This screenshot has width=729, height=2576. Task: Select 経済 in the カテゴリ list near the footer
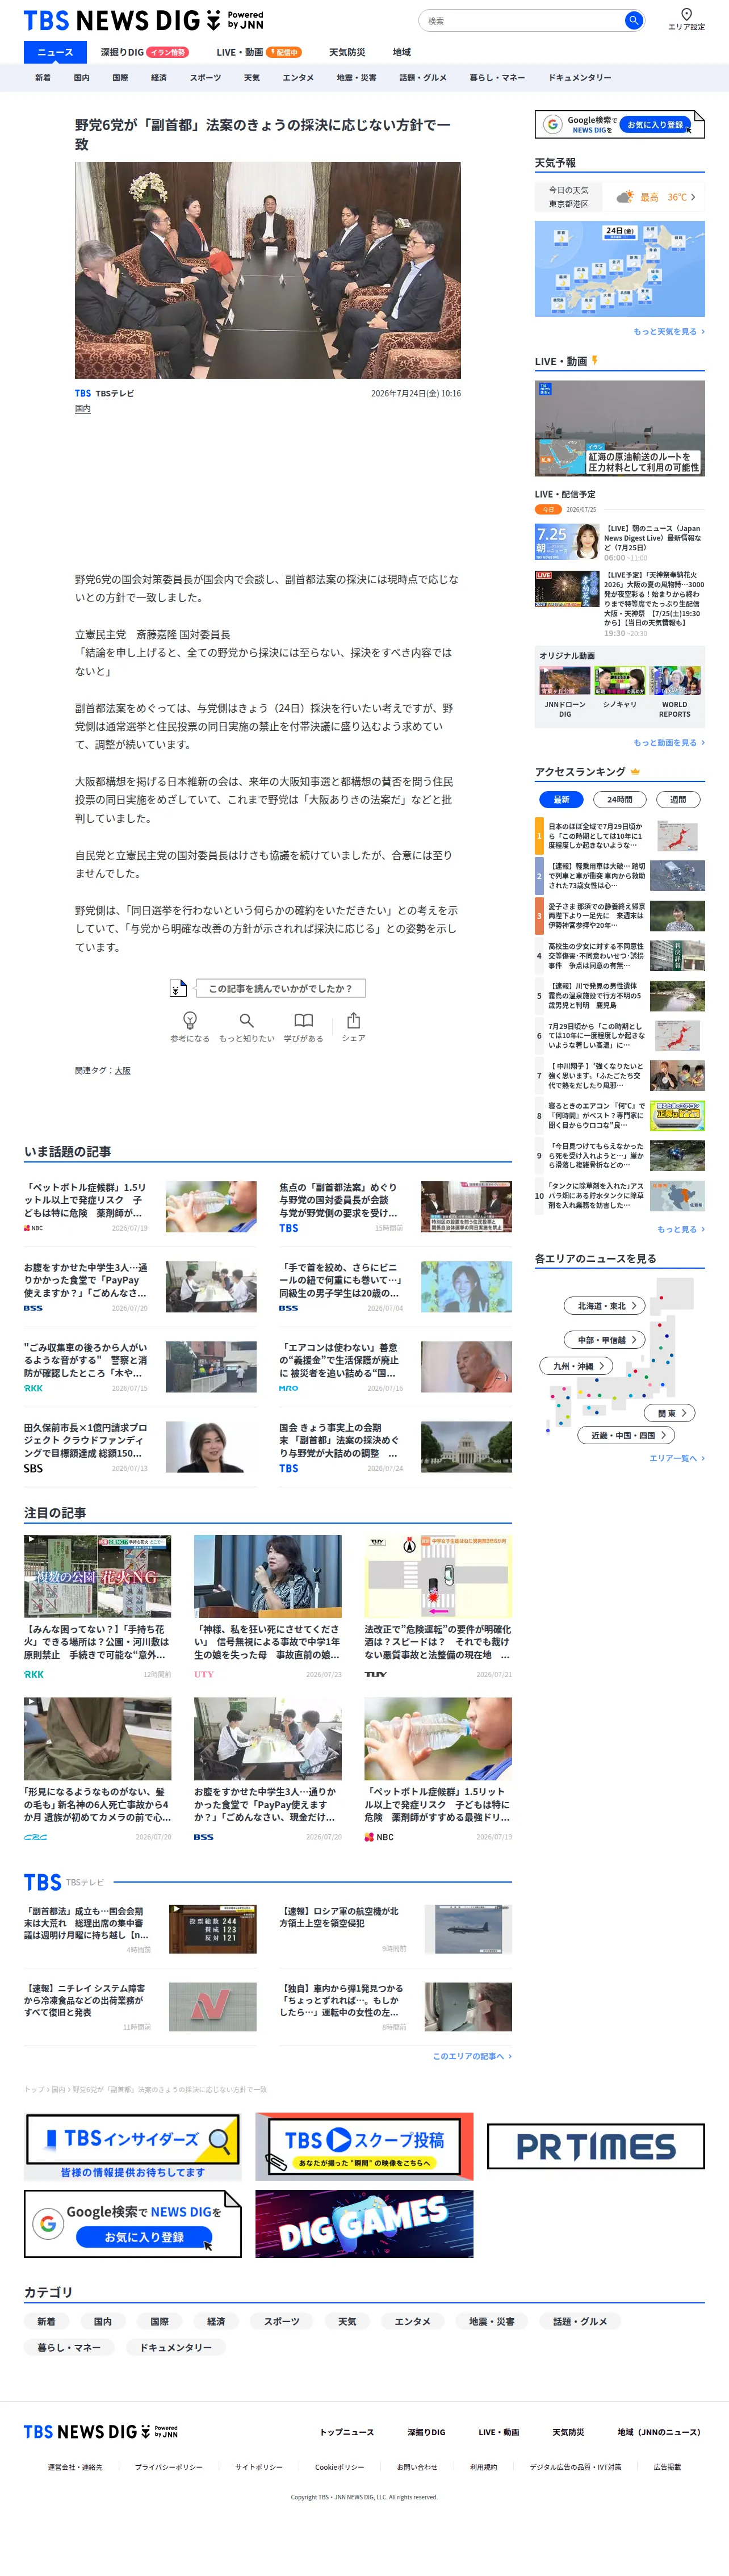coord(216,2321)
